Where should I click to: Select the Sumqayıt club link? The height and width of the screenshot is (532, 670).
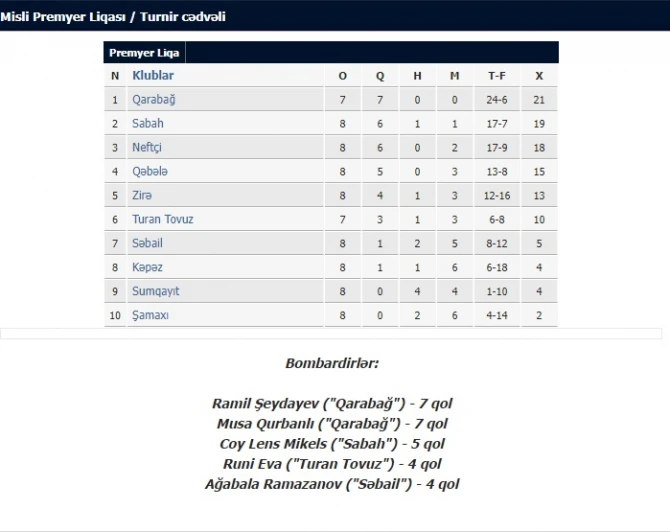tap(156, 291)
